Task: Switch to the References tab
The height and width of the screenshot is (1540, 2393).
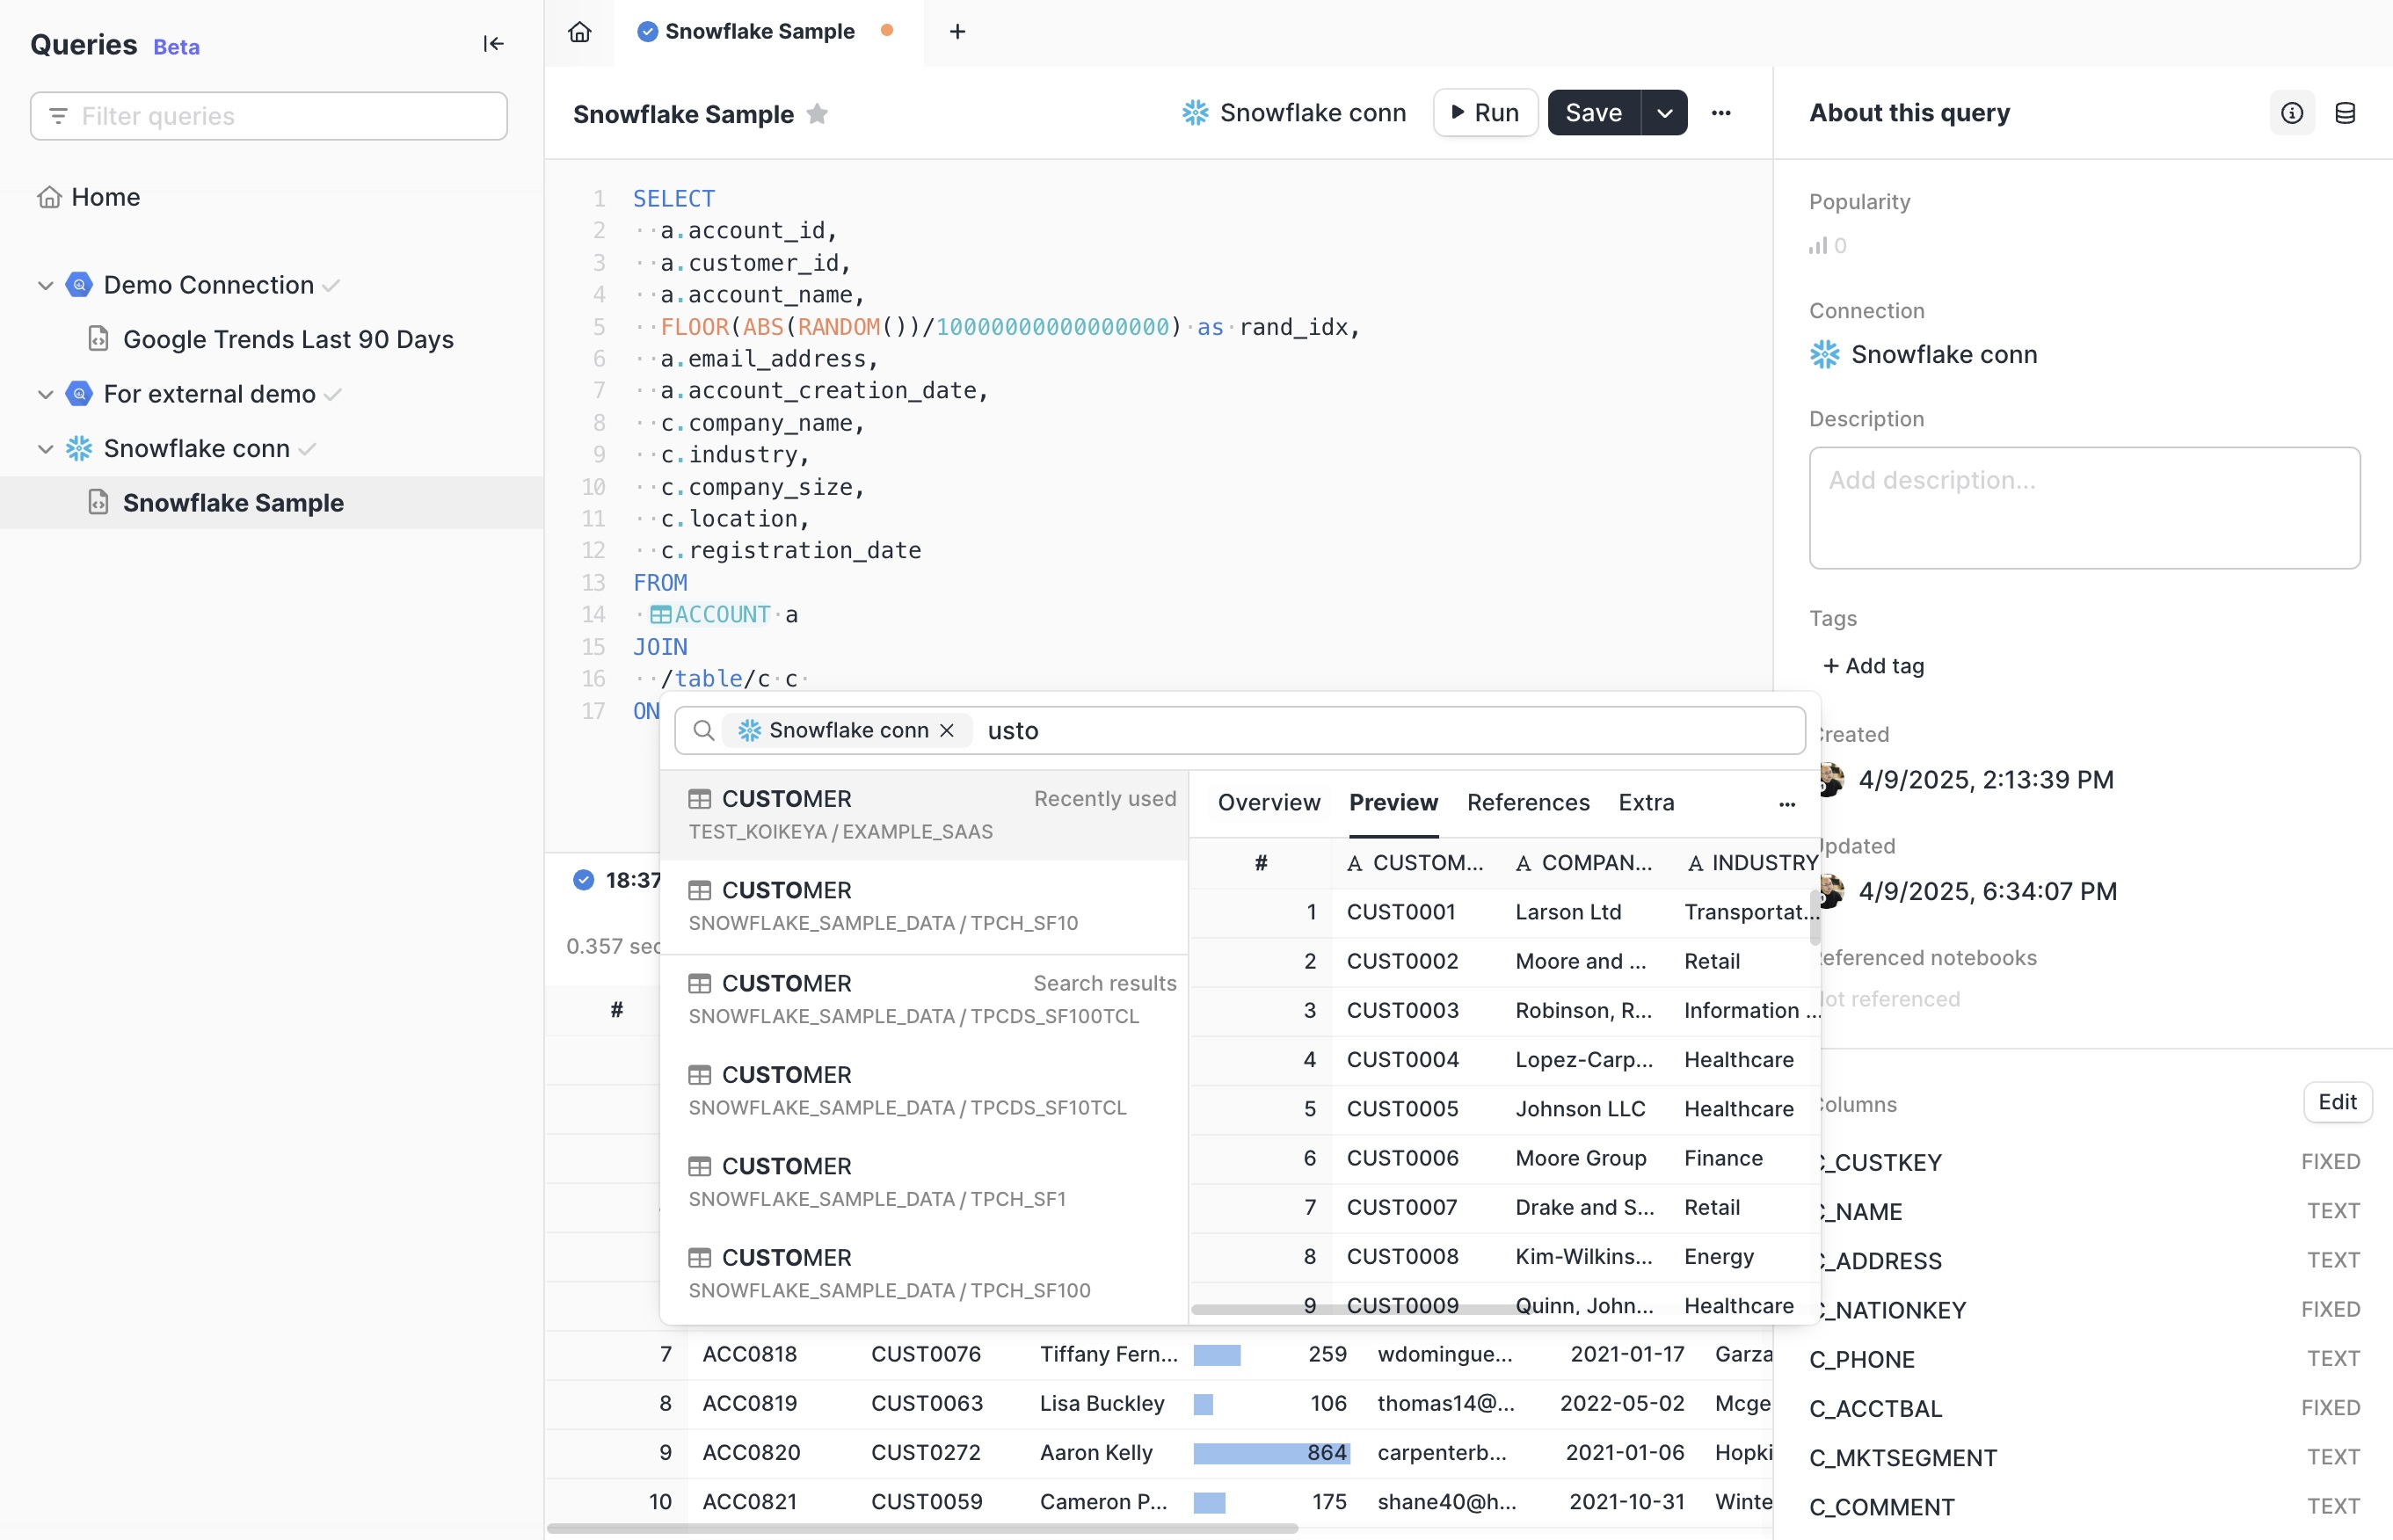Action: (x=1527, y=803)
